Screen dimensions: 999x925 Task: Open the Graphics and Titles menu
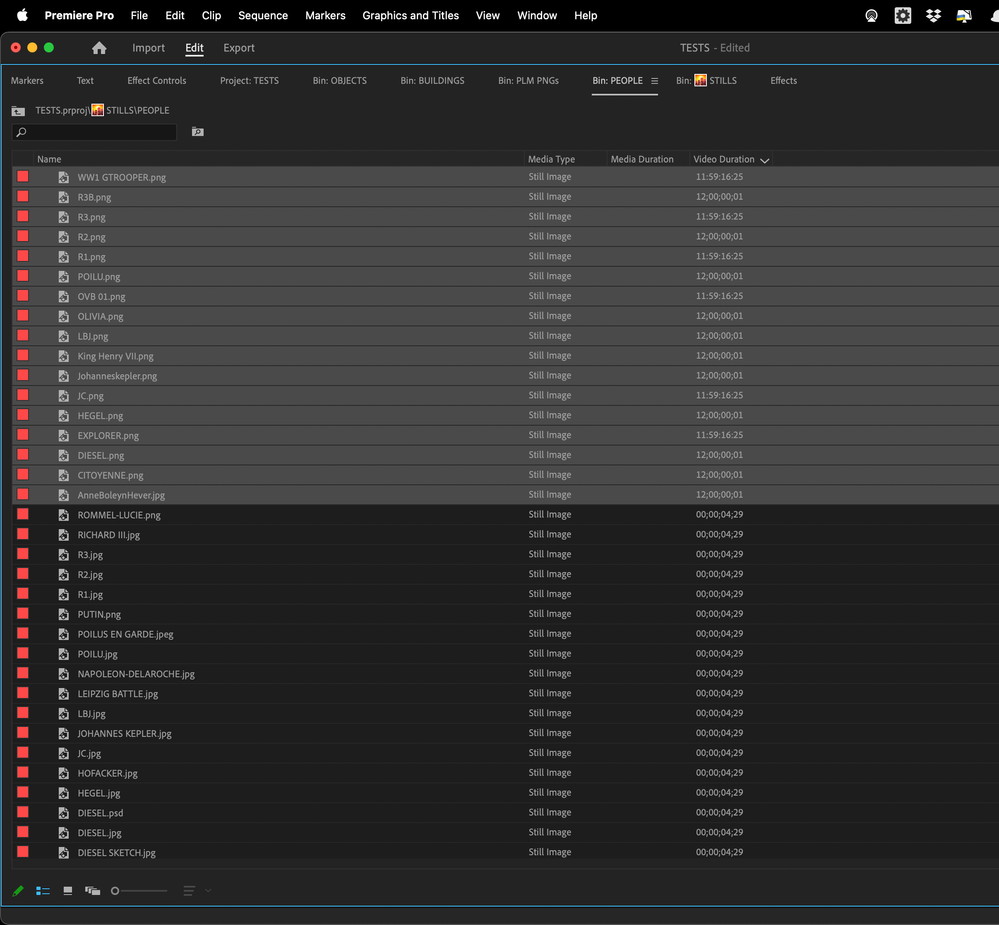coord(410,15)
